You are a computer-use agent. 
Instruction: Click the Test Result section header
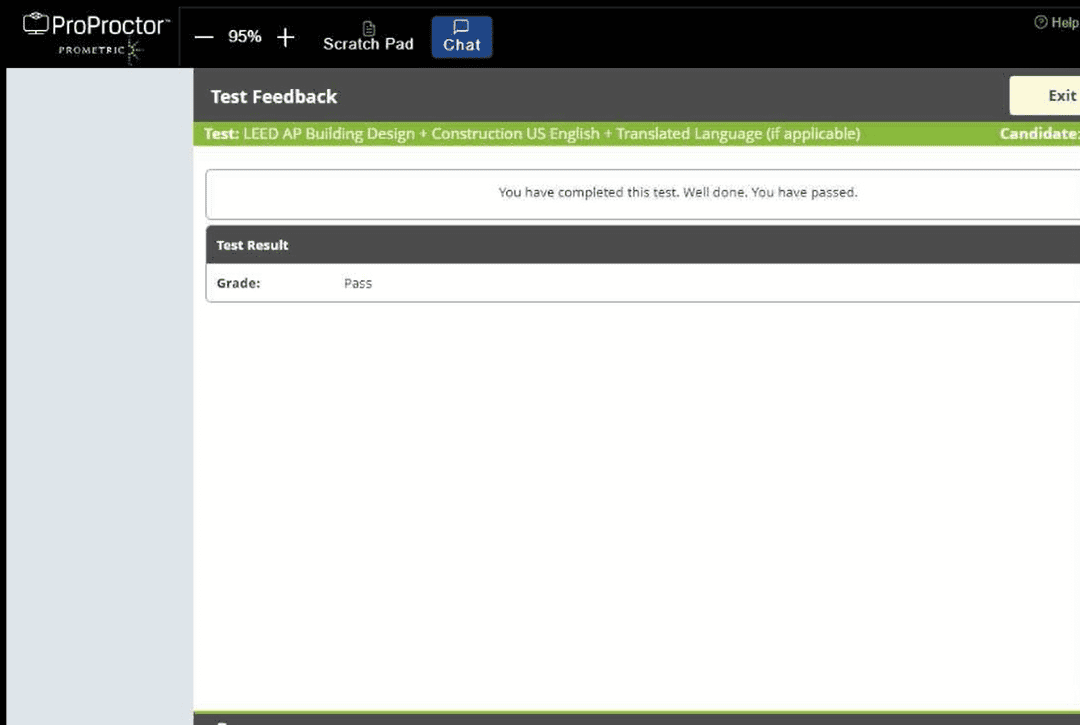click(x=253, y=245)
